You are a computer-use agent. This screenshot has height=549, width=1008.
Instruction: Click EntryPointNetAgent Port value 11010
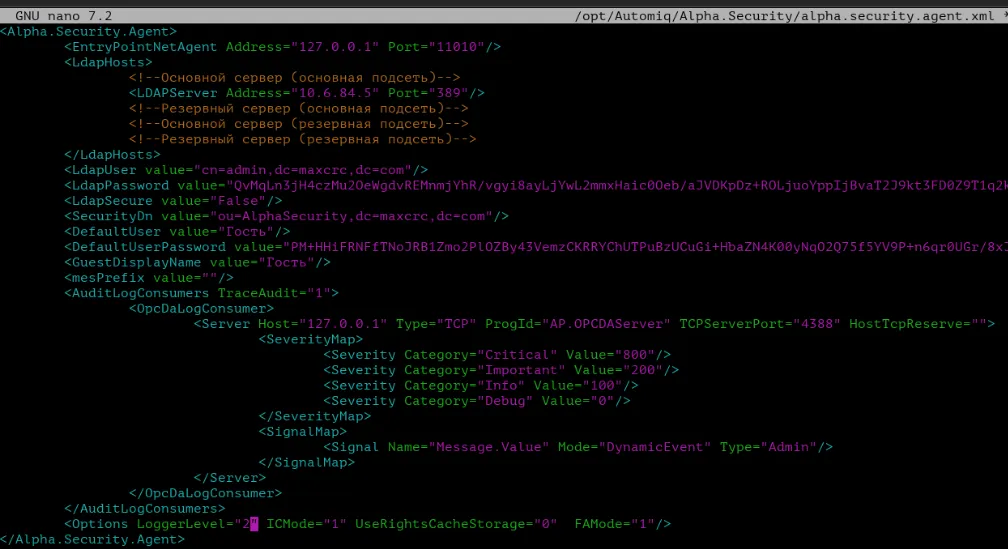pos(456,47)
